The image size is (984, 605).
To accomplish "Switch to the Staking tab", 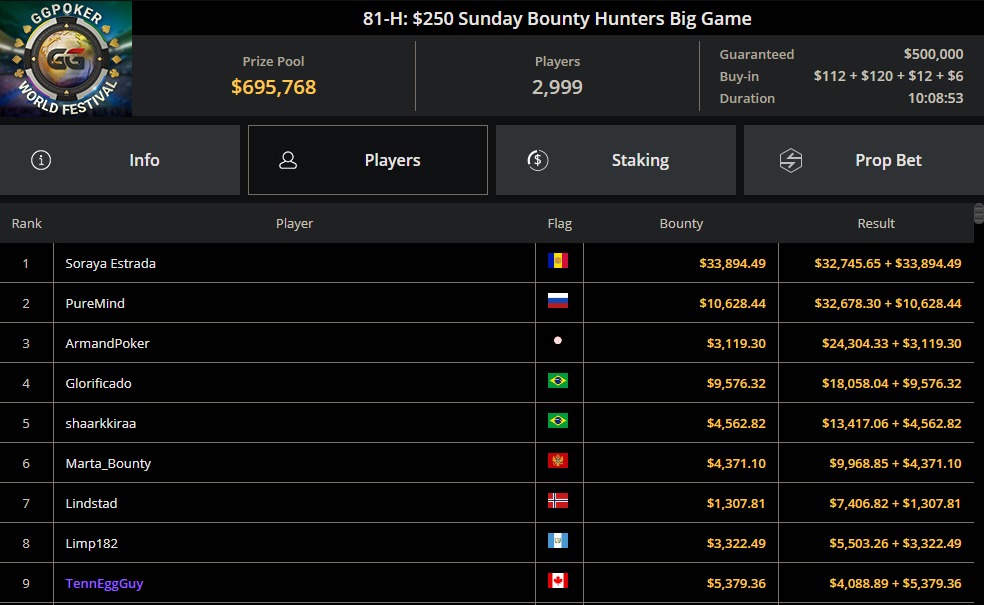I will tap(616, 160).
